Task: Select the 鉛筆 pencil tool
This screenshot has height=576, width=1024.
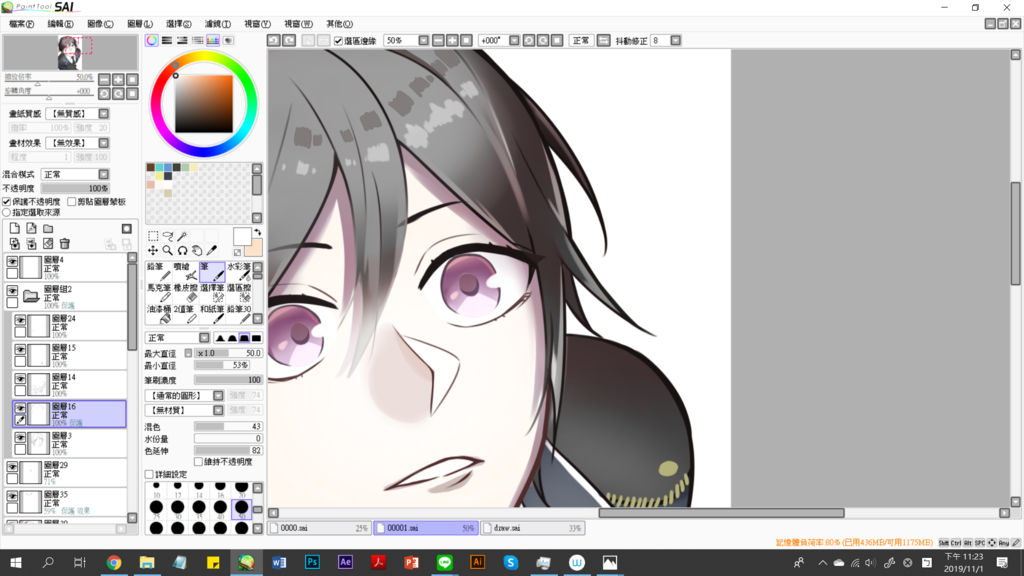Action: point(159,272)
